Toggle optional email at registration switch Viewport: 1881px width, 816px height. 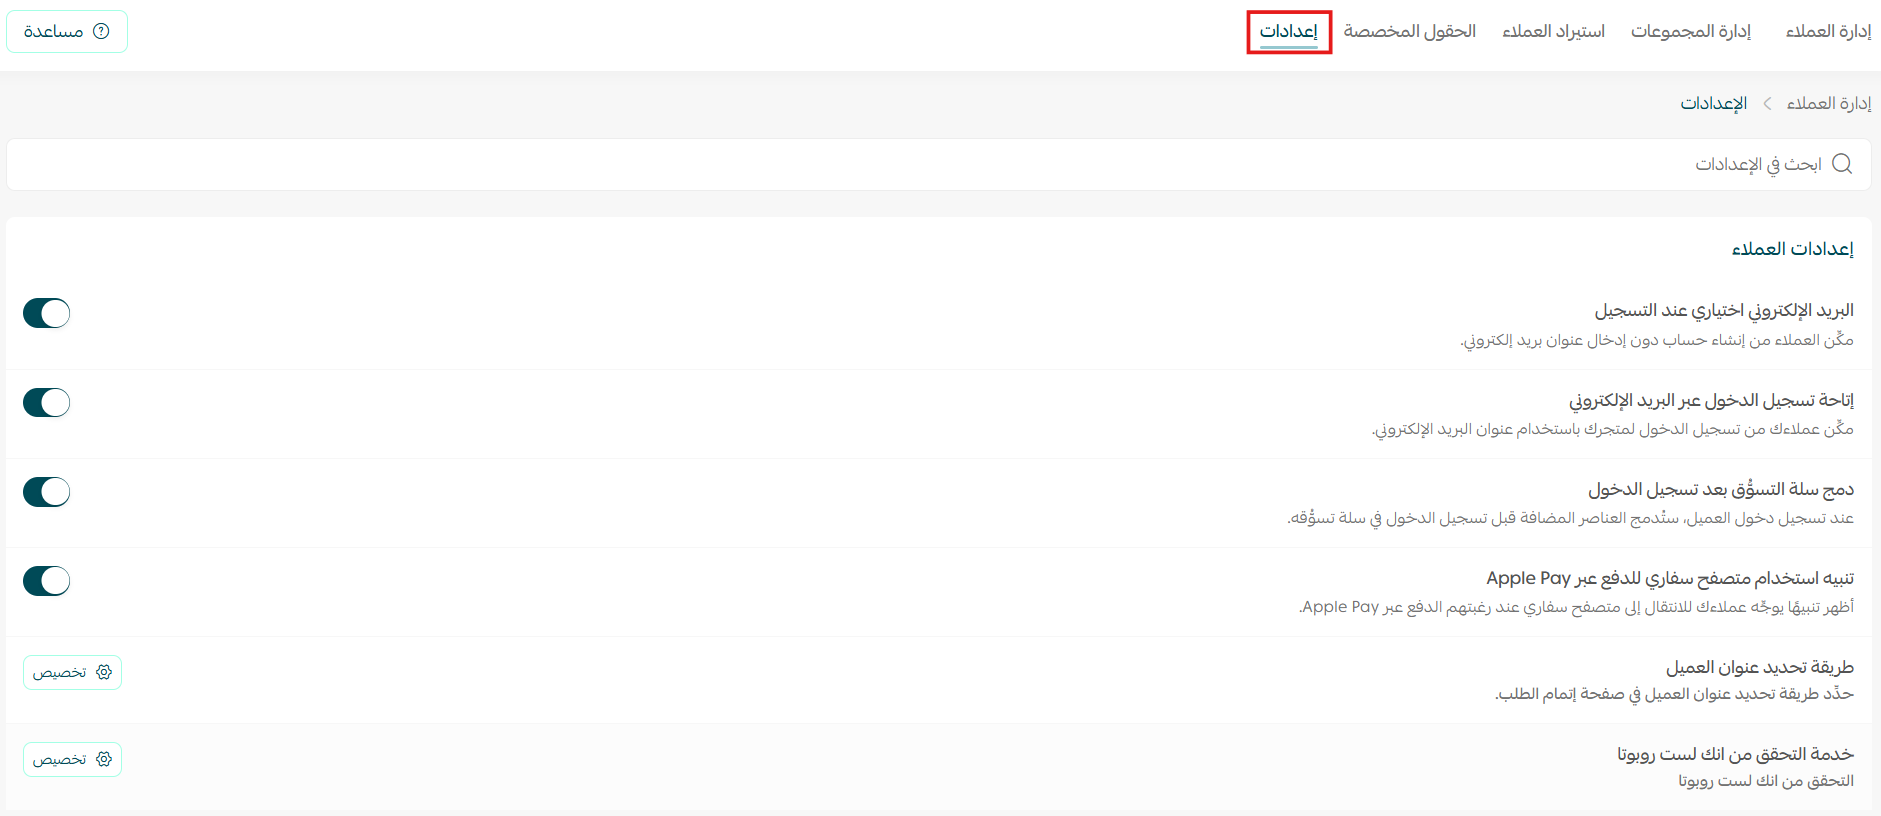(x=47, y=313)
